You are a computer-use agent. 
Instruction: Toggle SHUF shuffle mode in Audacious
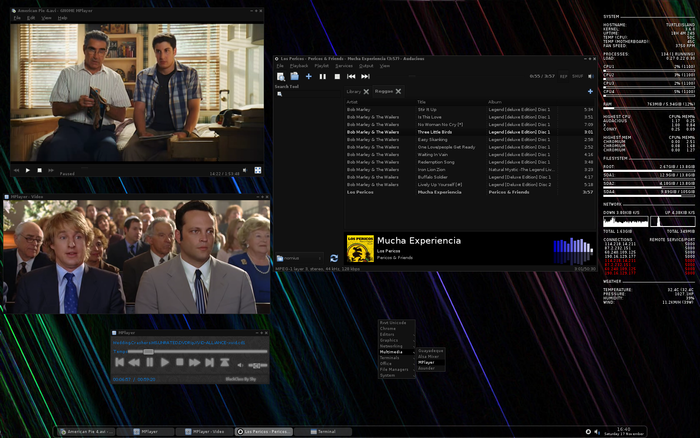coord(577,76)
